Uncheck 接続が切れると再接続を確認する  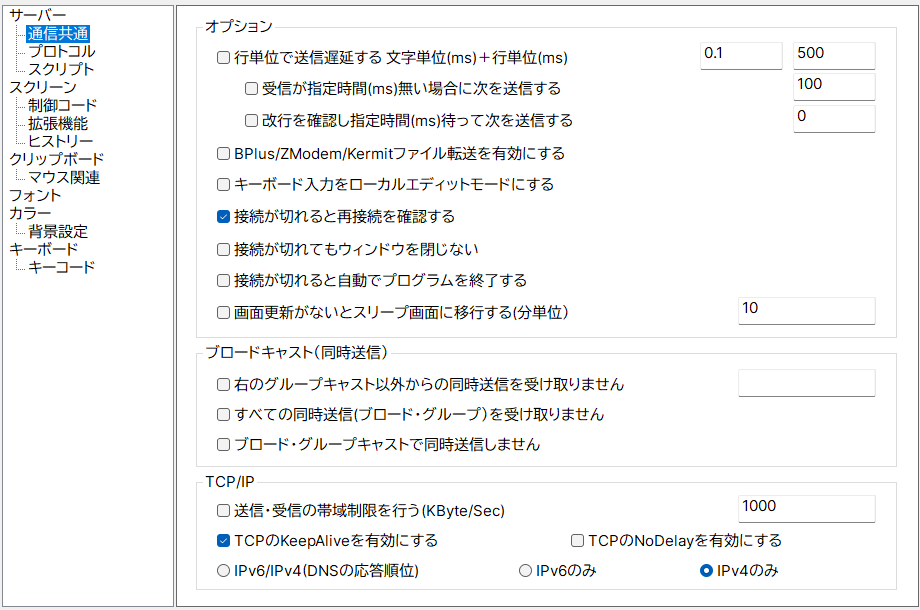coord(224,216)
